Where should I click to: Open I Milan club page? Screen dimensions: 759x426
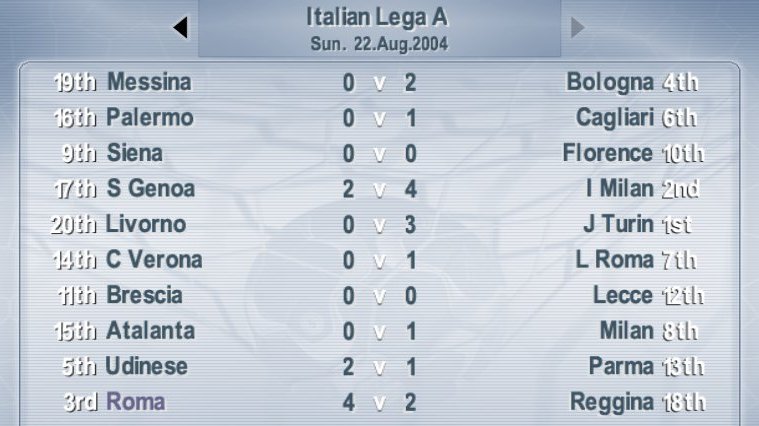[x=619, y=189]
